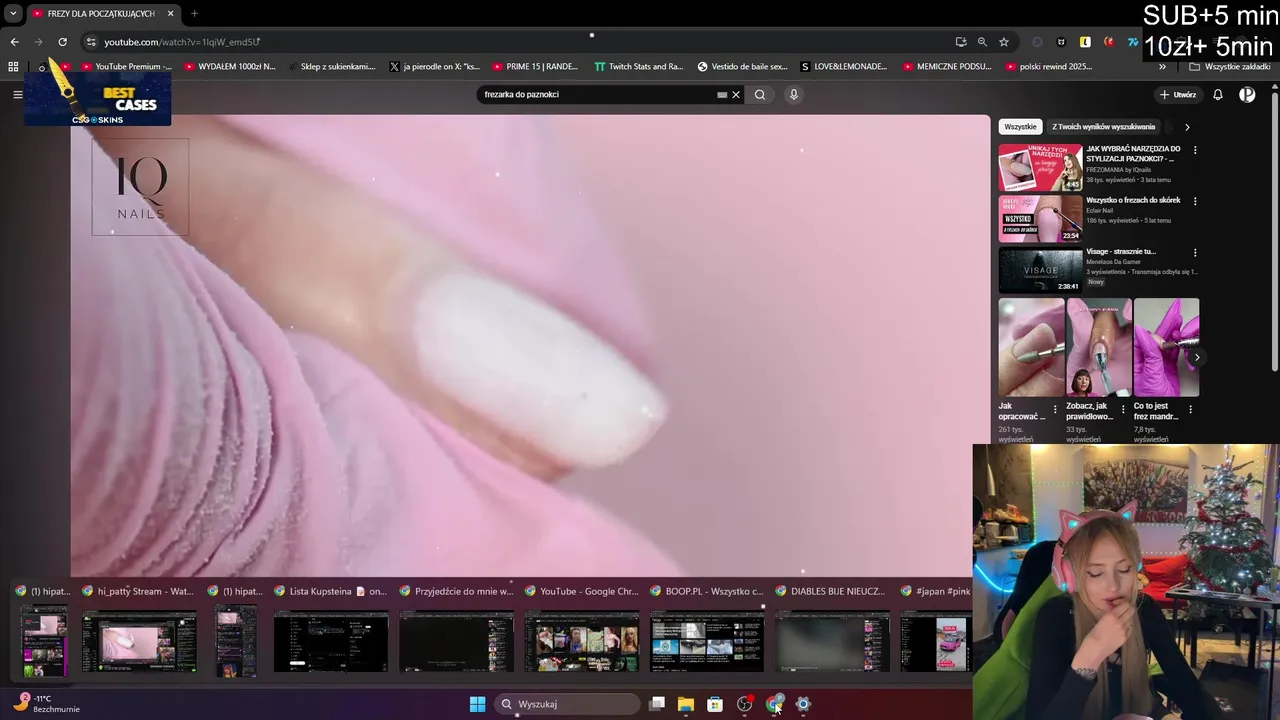Image resolution: width=1280 pixels, height=720 pixels.
Task: Close the FREZY DLA POCZĄTKUJĄCYCH tab
Action: click(170, 14)
